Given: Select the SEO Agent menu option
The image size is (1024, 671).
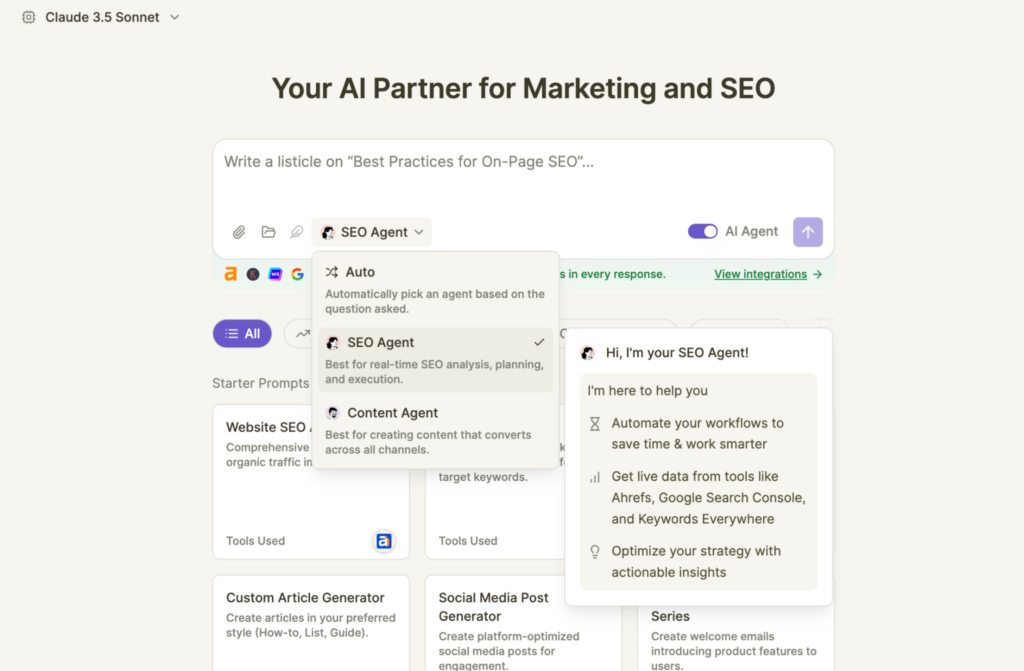Looking at the screenshot, I should [x=436, y=360].
